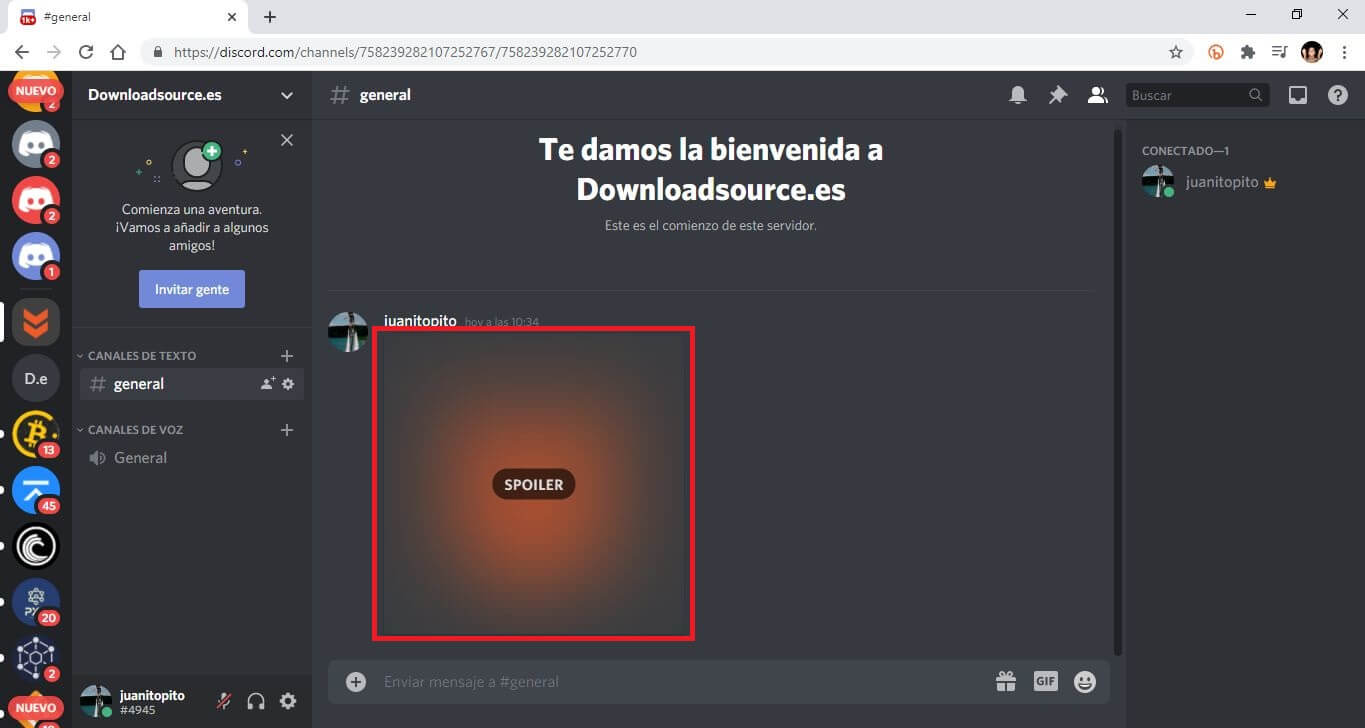Collapse CANALES DE TEXTO category

pyautogui.click(x=136, y=356)
